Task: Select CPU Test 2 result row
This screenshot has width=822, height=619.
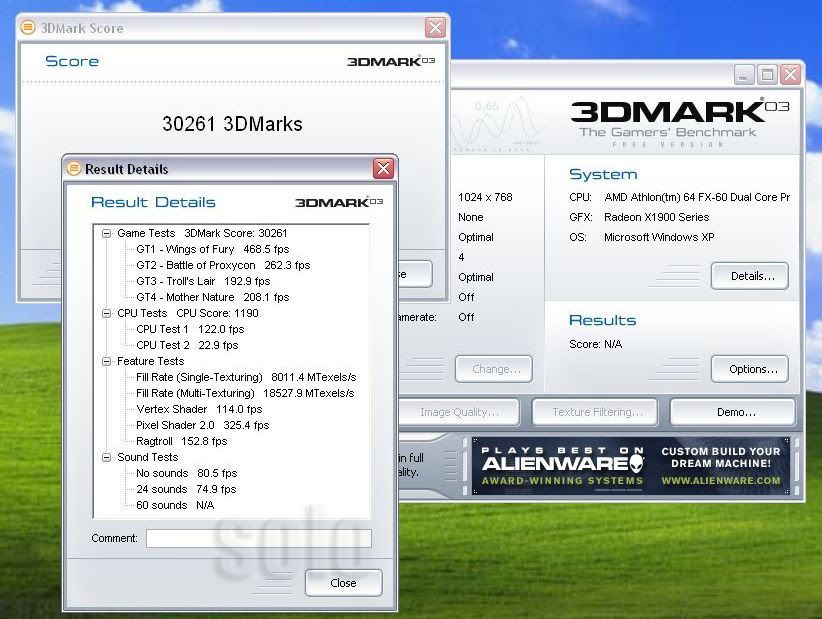Action: pyautogui.click(x=187, y=345)
